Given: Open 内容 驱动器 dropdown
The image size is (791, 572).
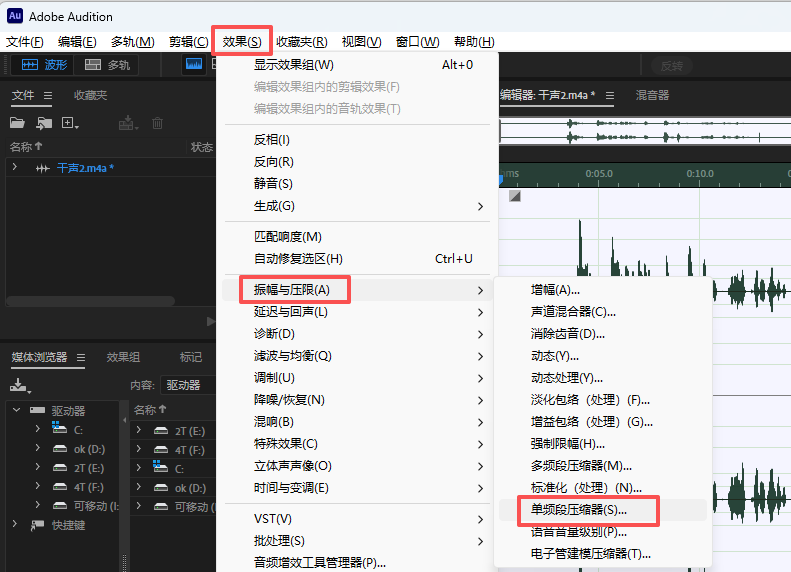Looking at the screenshot, I should (188, 385).
